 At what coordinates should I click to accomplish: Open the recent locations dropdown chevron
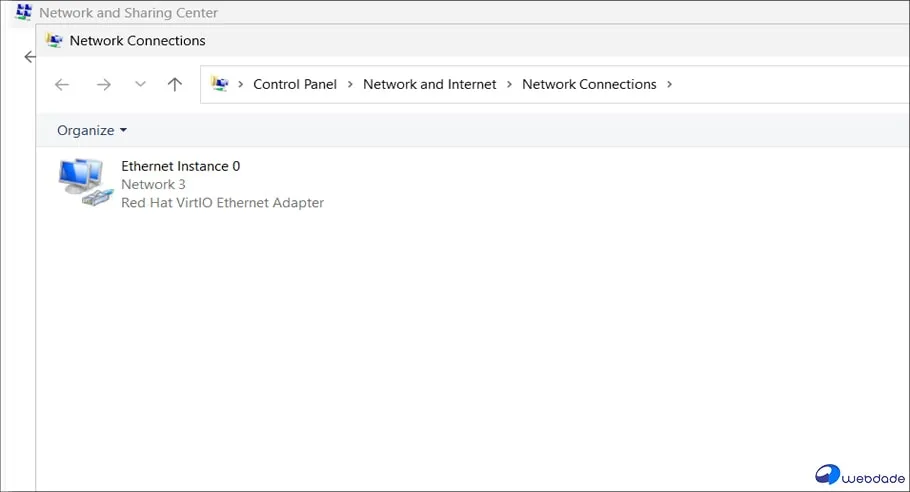coord(140,85)
